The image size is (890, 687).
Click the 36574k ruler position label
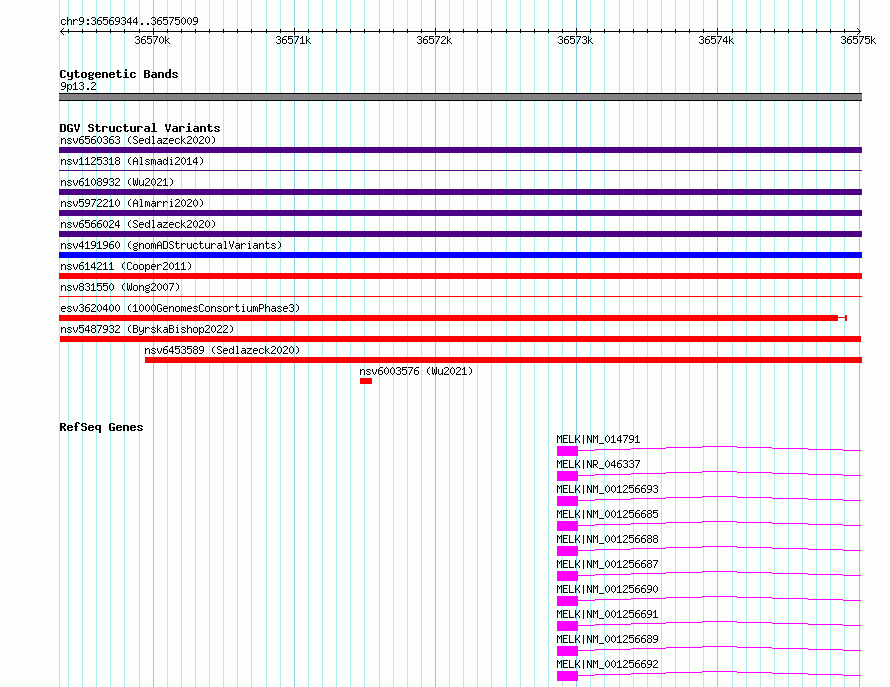click(716, 40)
